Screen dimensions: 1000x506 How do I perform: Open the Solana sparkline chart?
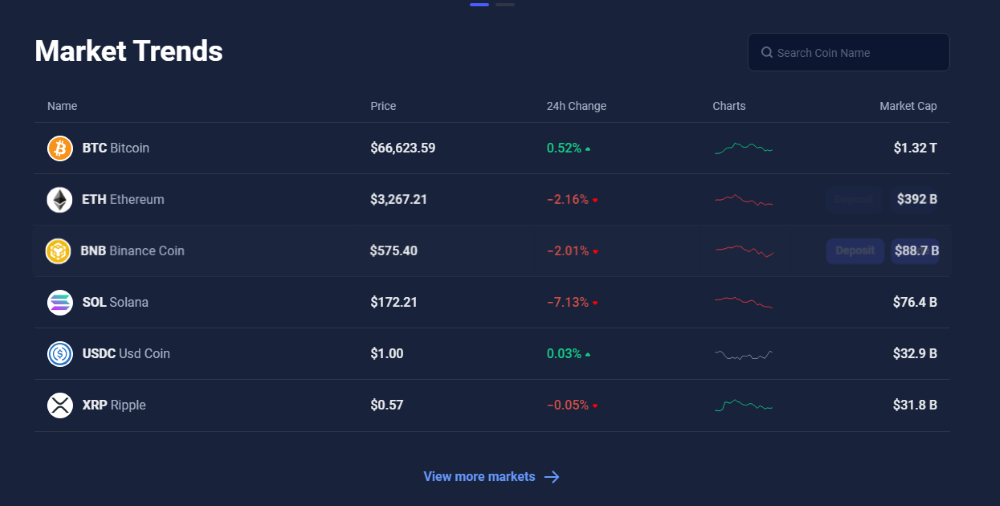pyautogui.click(x=744, y=302)
